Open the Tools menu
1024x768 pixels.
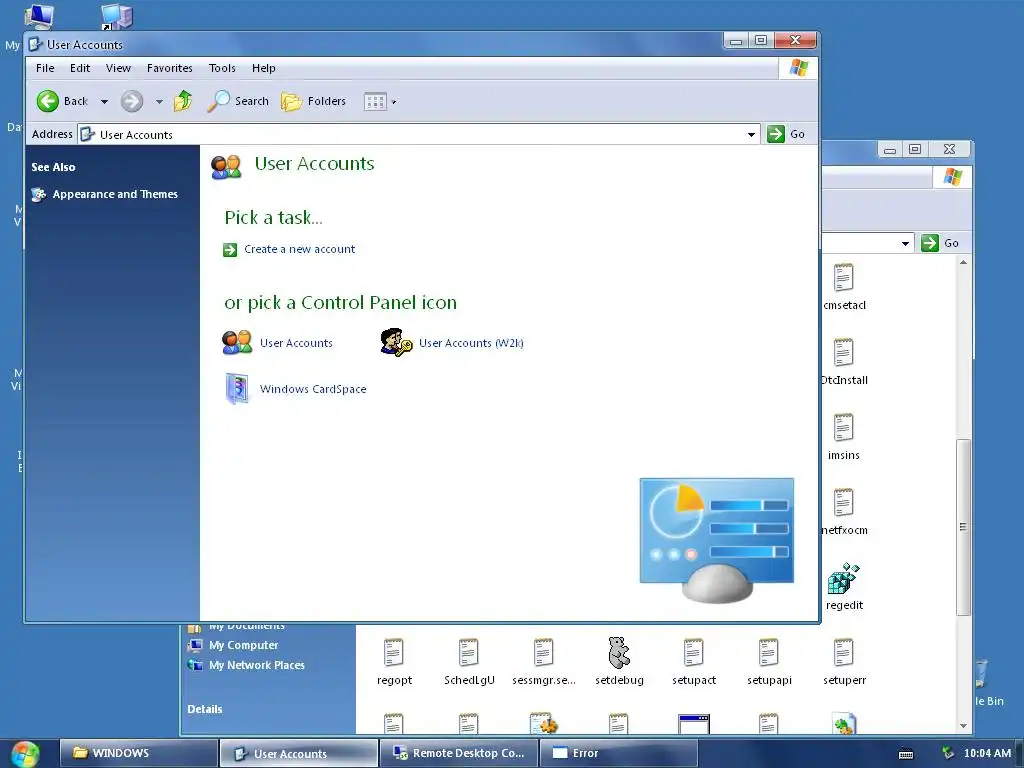(x=222, y=68)
